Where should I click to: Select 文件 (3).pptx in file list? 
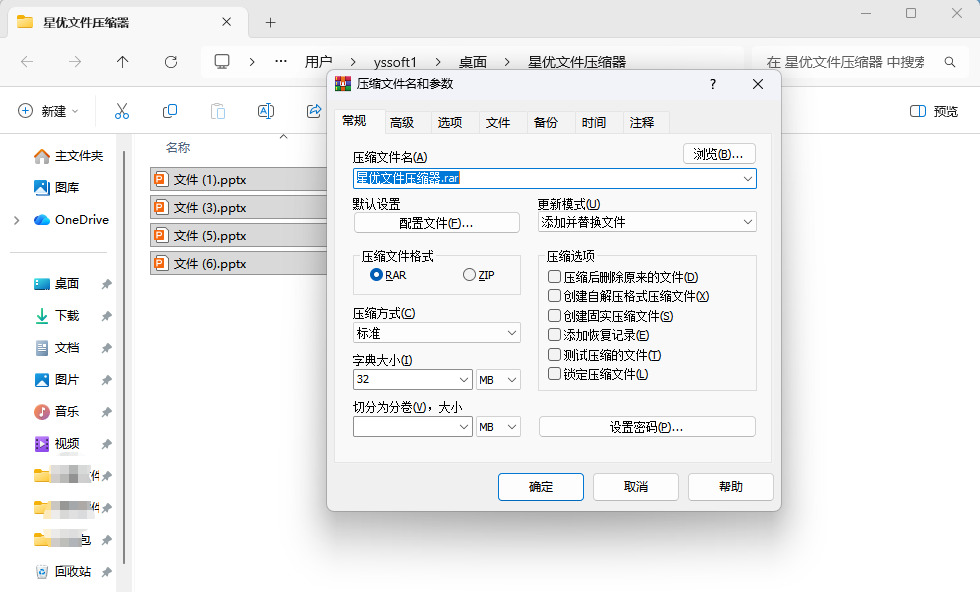click(x=239, y=208)
